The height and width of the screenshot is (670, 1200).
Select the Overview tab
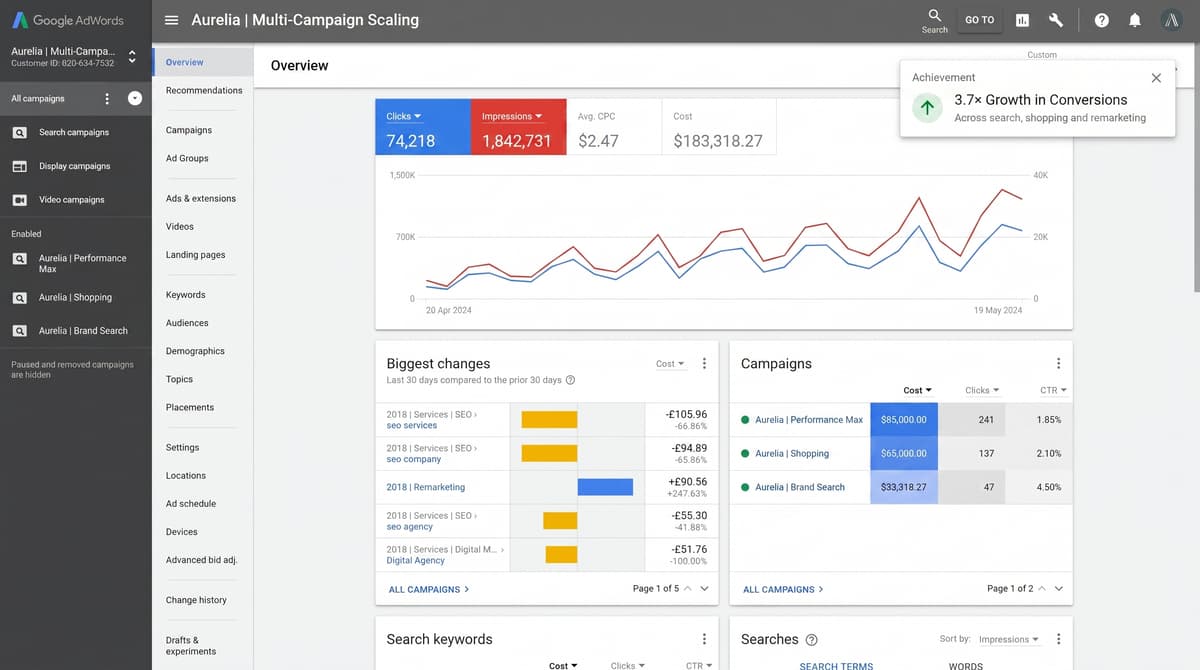(x=203, y=62)
